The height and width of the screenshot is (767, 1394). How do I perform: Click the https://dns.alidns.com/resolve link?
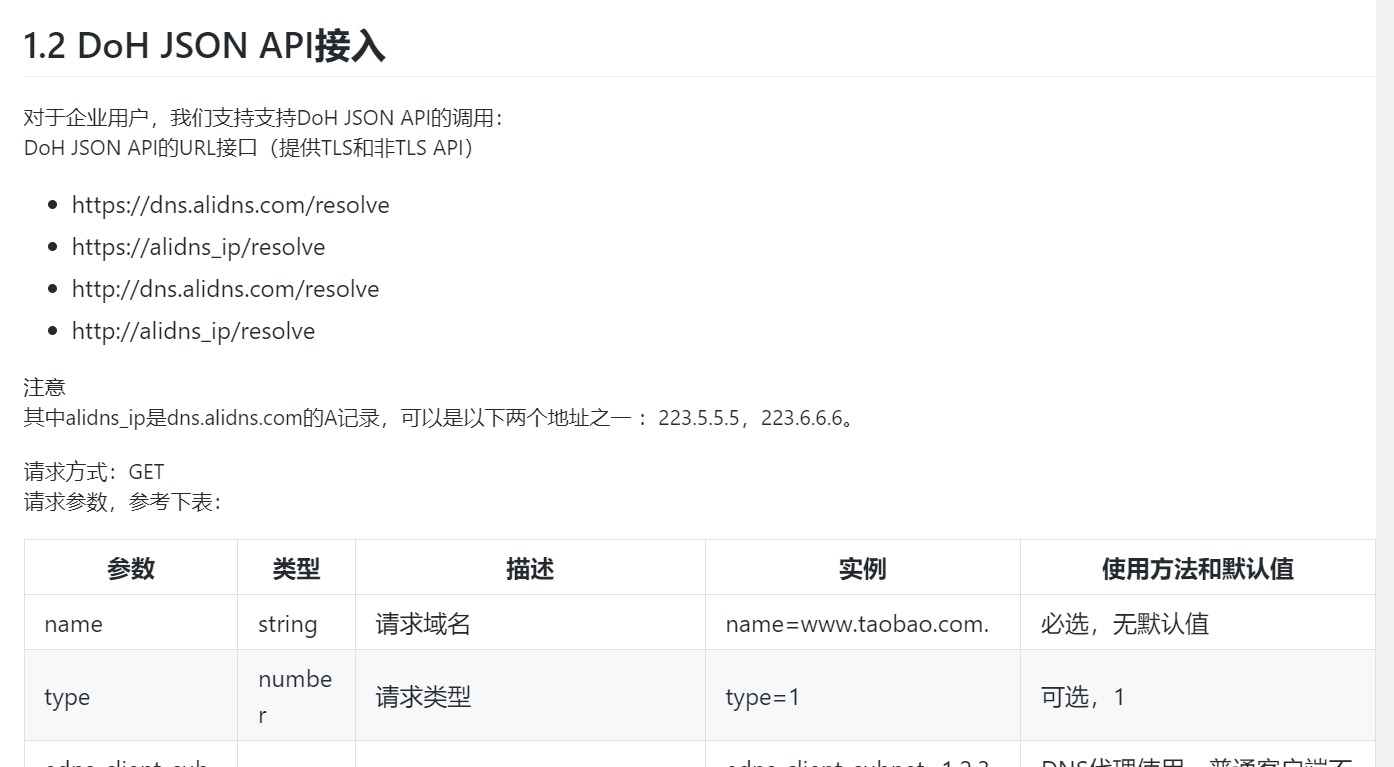click(230, 205)
